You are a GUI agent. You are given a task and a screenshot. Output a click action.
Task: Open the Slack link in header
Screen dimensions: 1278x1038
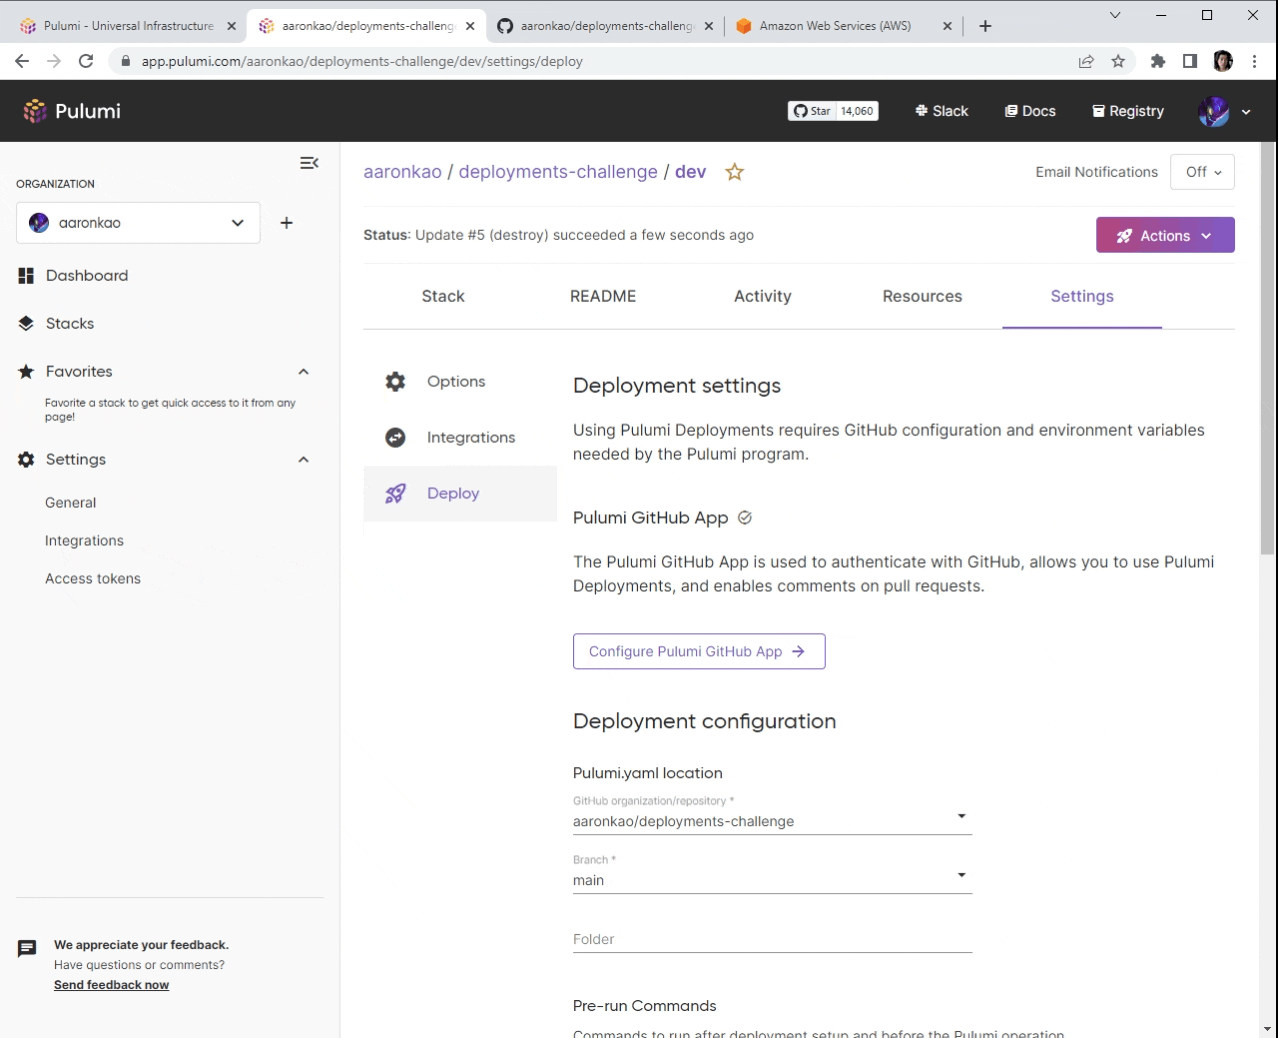941,111
